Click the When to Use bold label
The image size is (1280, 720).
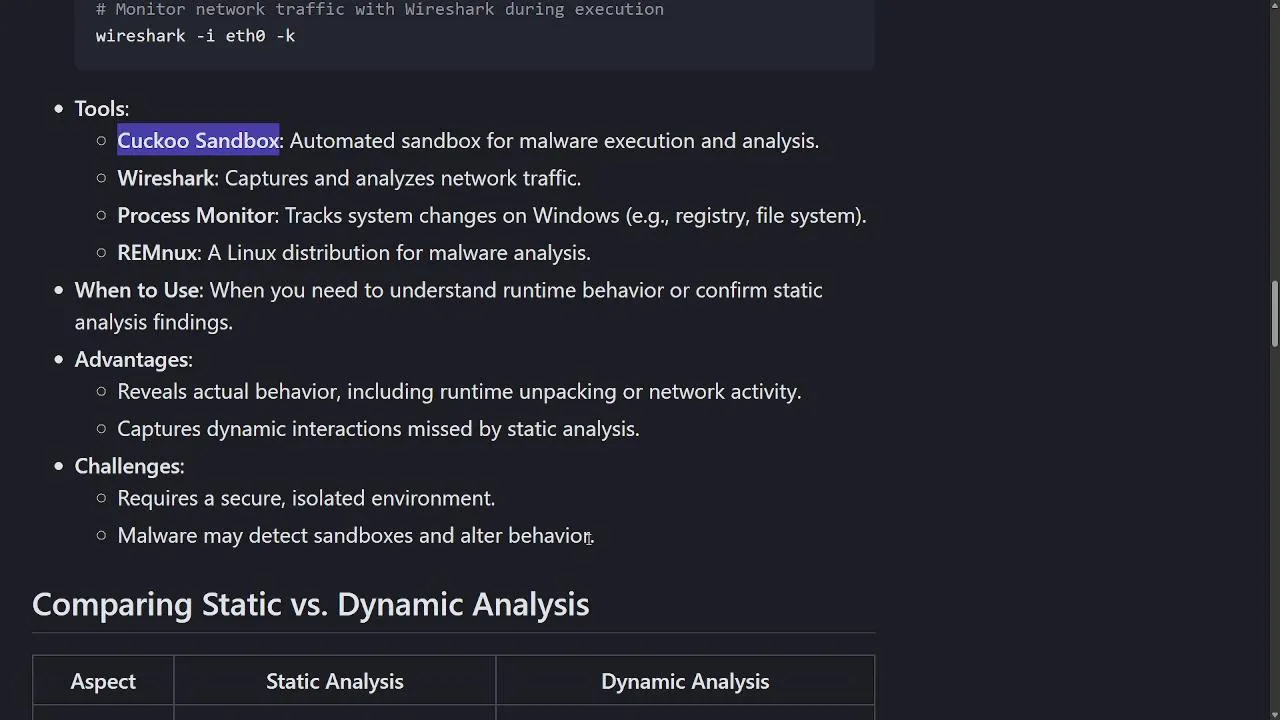[x=137, y=290]
